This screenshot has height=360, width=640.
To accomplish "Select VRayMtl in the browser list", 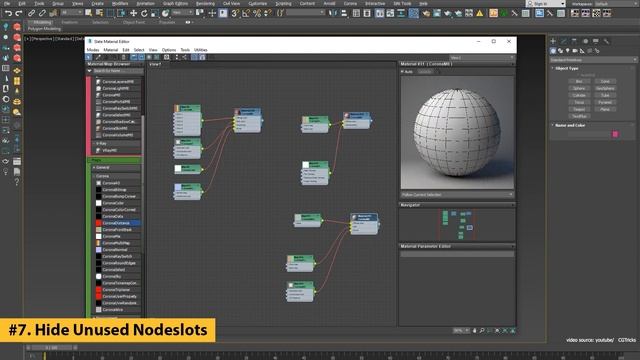I will tap(110, 150).
